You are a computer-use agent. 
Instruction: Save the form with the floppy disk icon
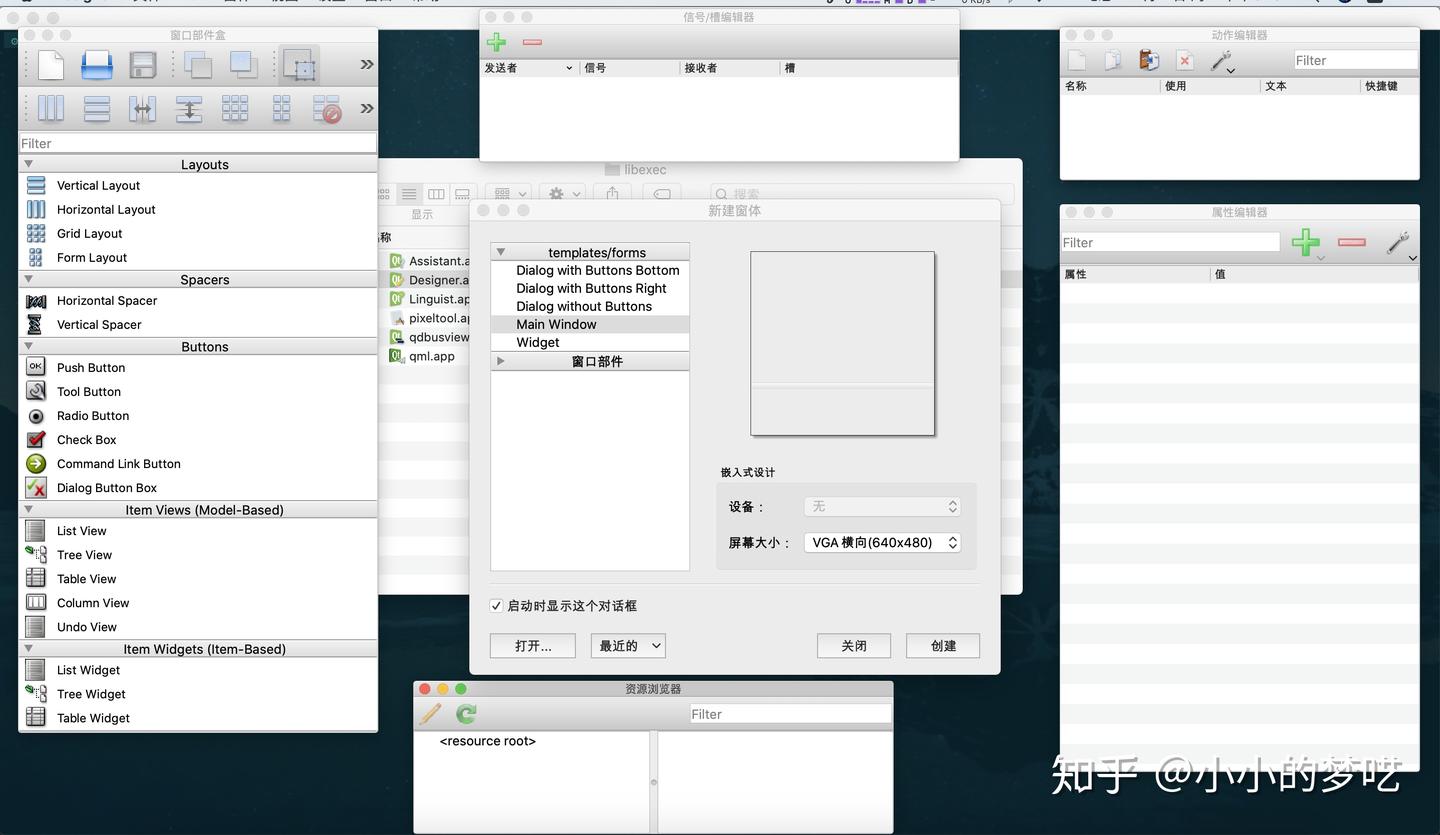click(x=143, y=64)
